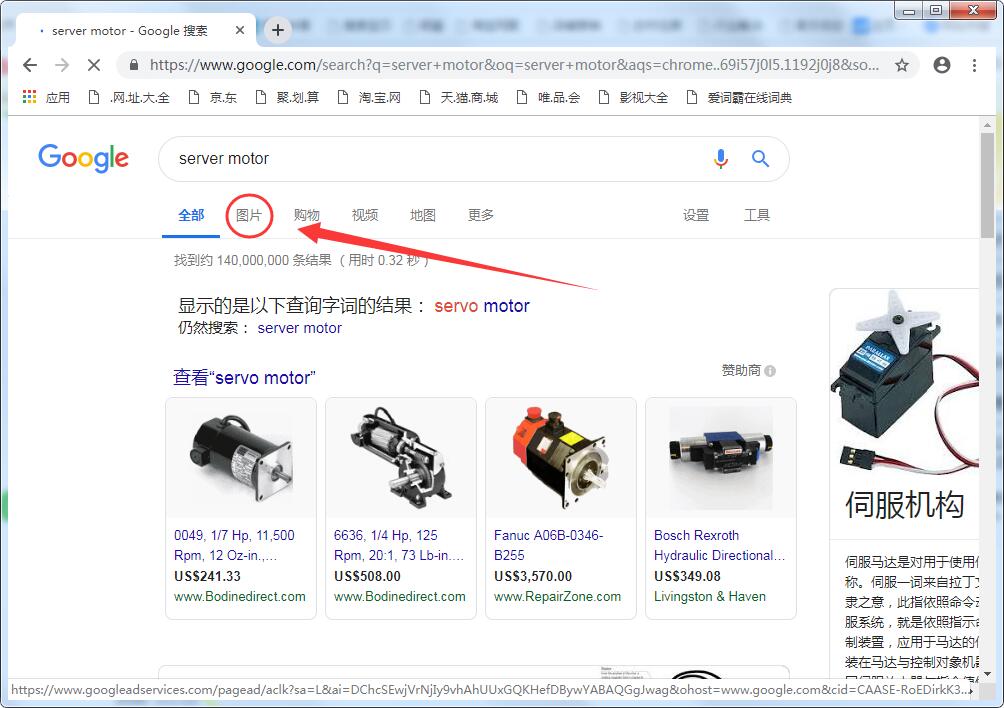Switch to the 视频 videos tab
1004x708 pixels.
(x=365, y=215)
